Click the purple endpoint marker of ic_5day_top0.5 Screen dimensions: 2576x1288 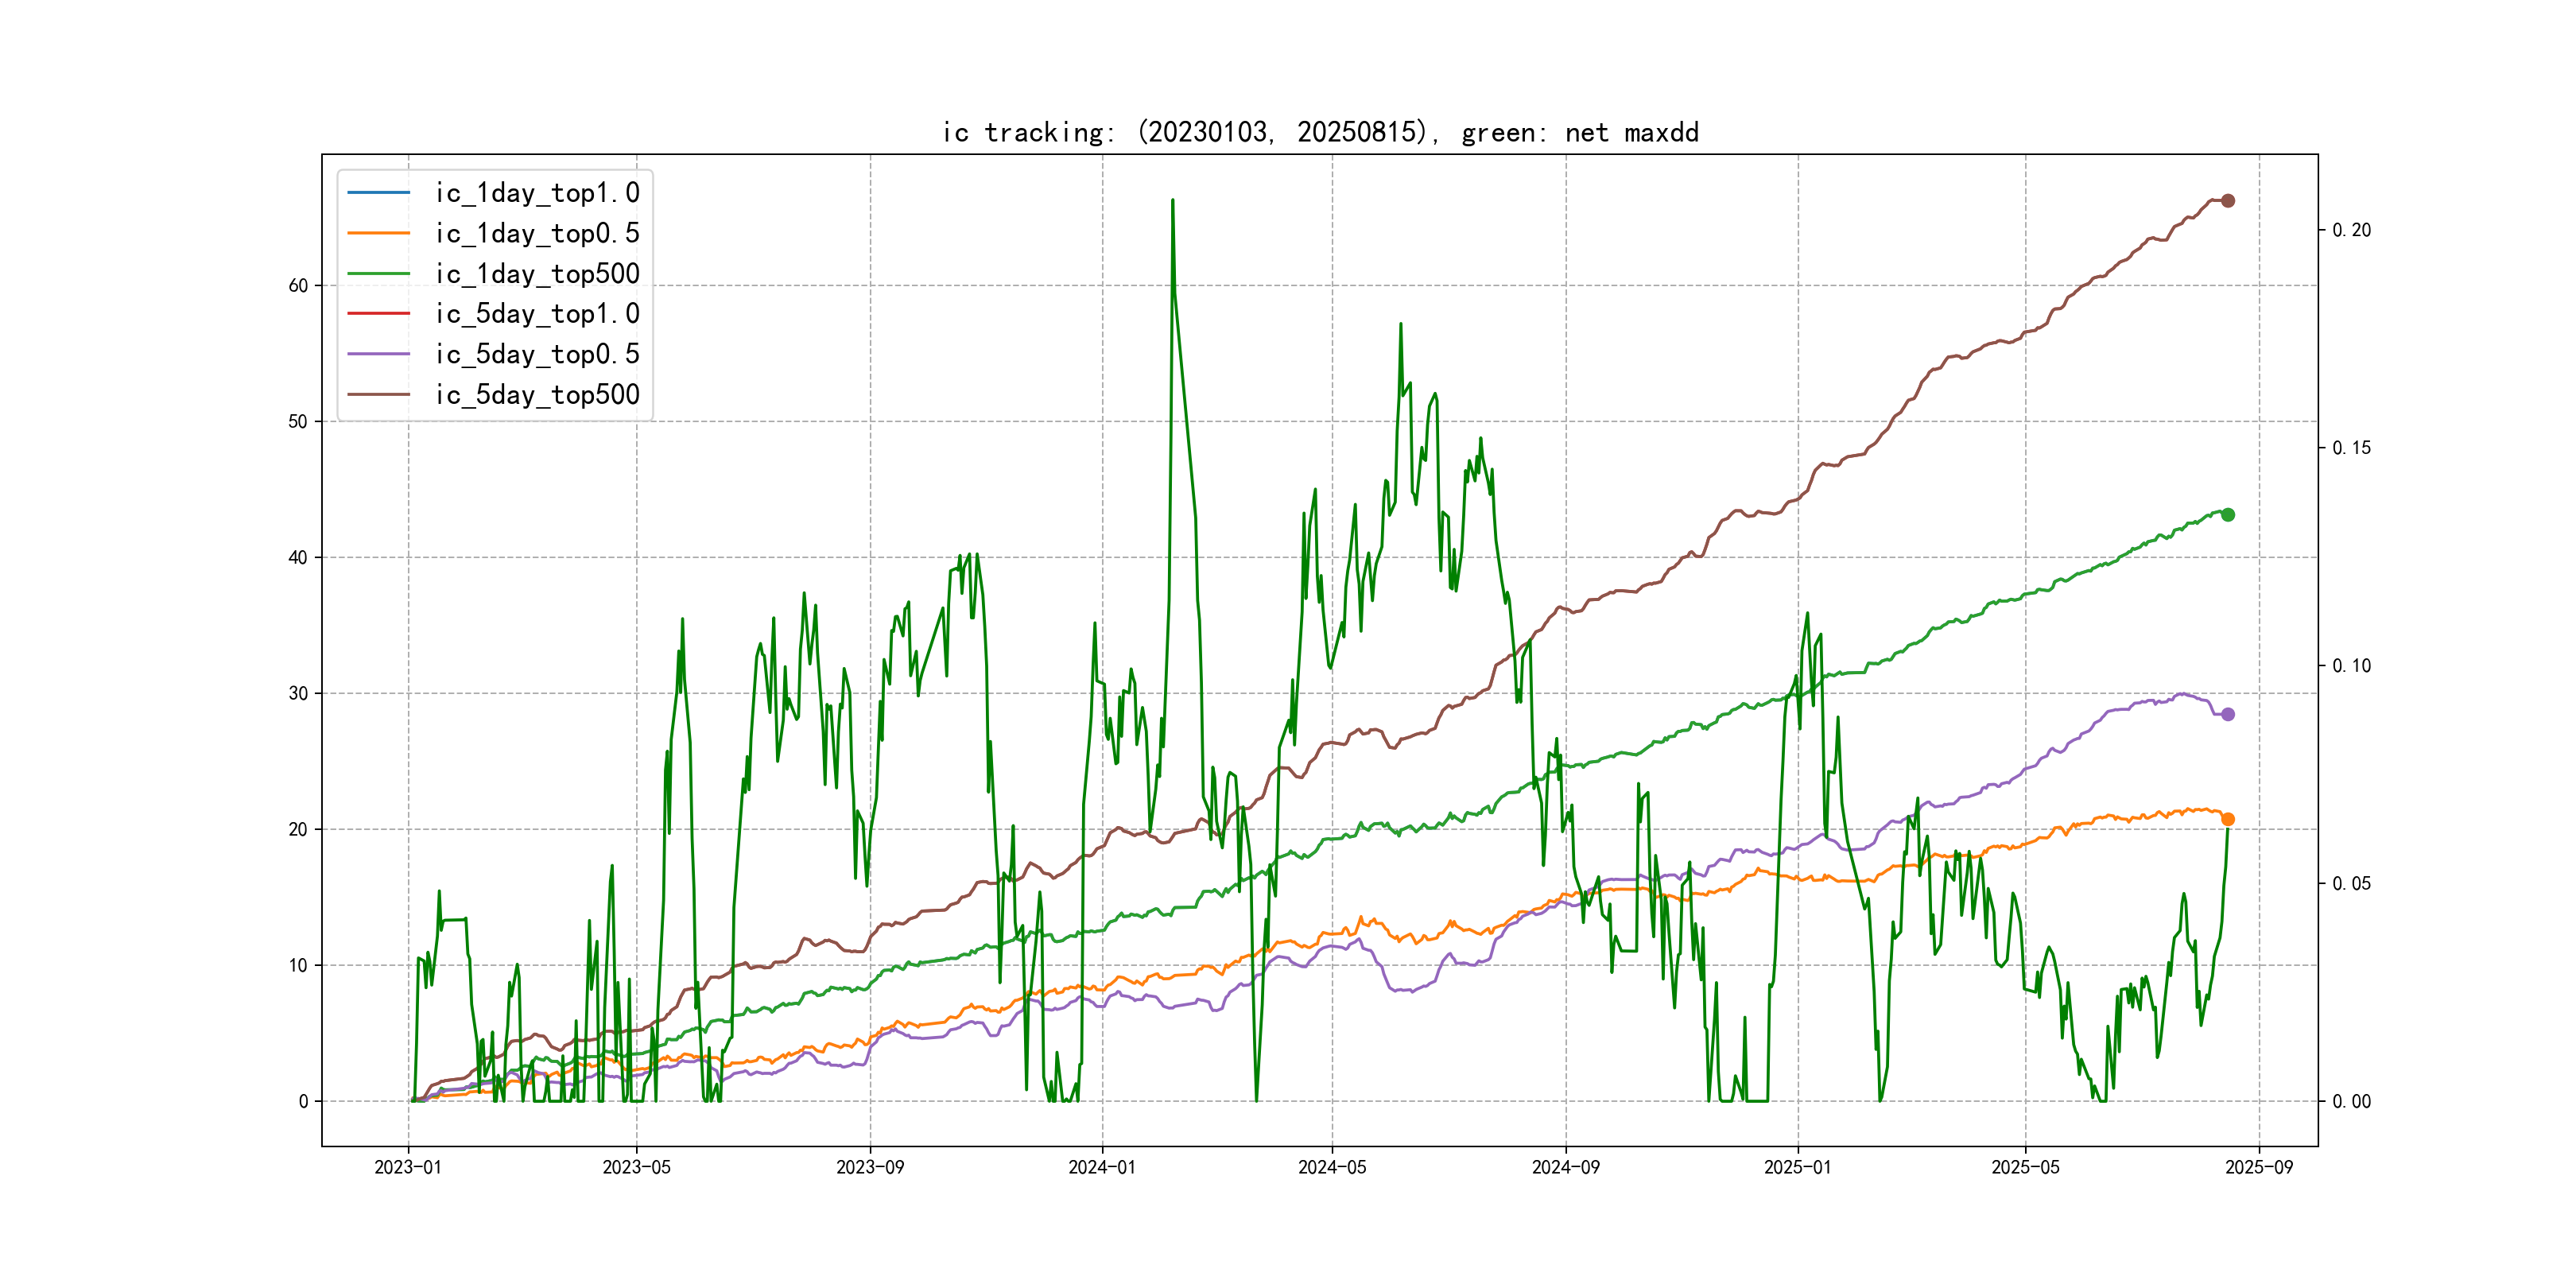click(x=2227, y=714)
